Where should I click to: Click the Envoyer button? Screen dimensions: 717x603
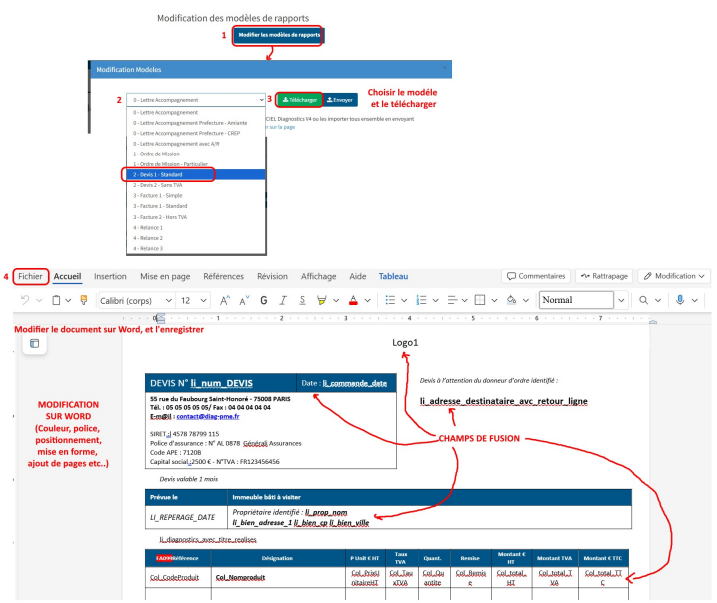(x=341, y=100)
